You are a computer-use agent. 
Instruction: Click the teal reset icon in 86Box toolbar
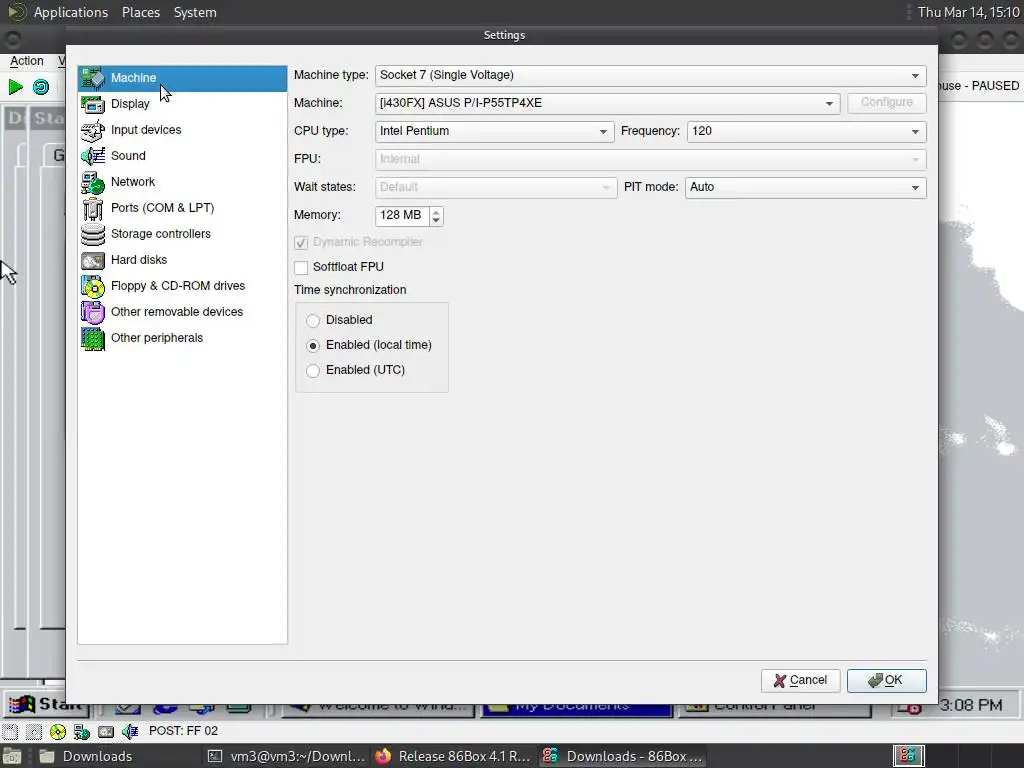[x=40, y=86]
